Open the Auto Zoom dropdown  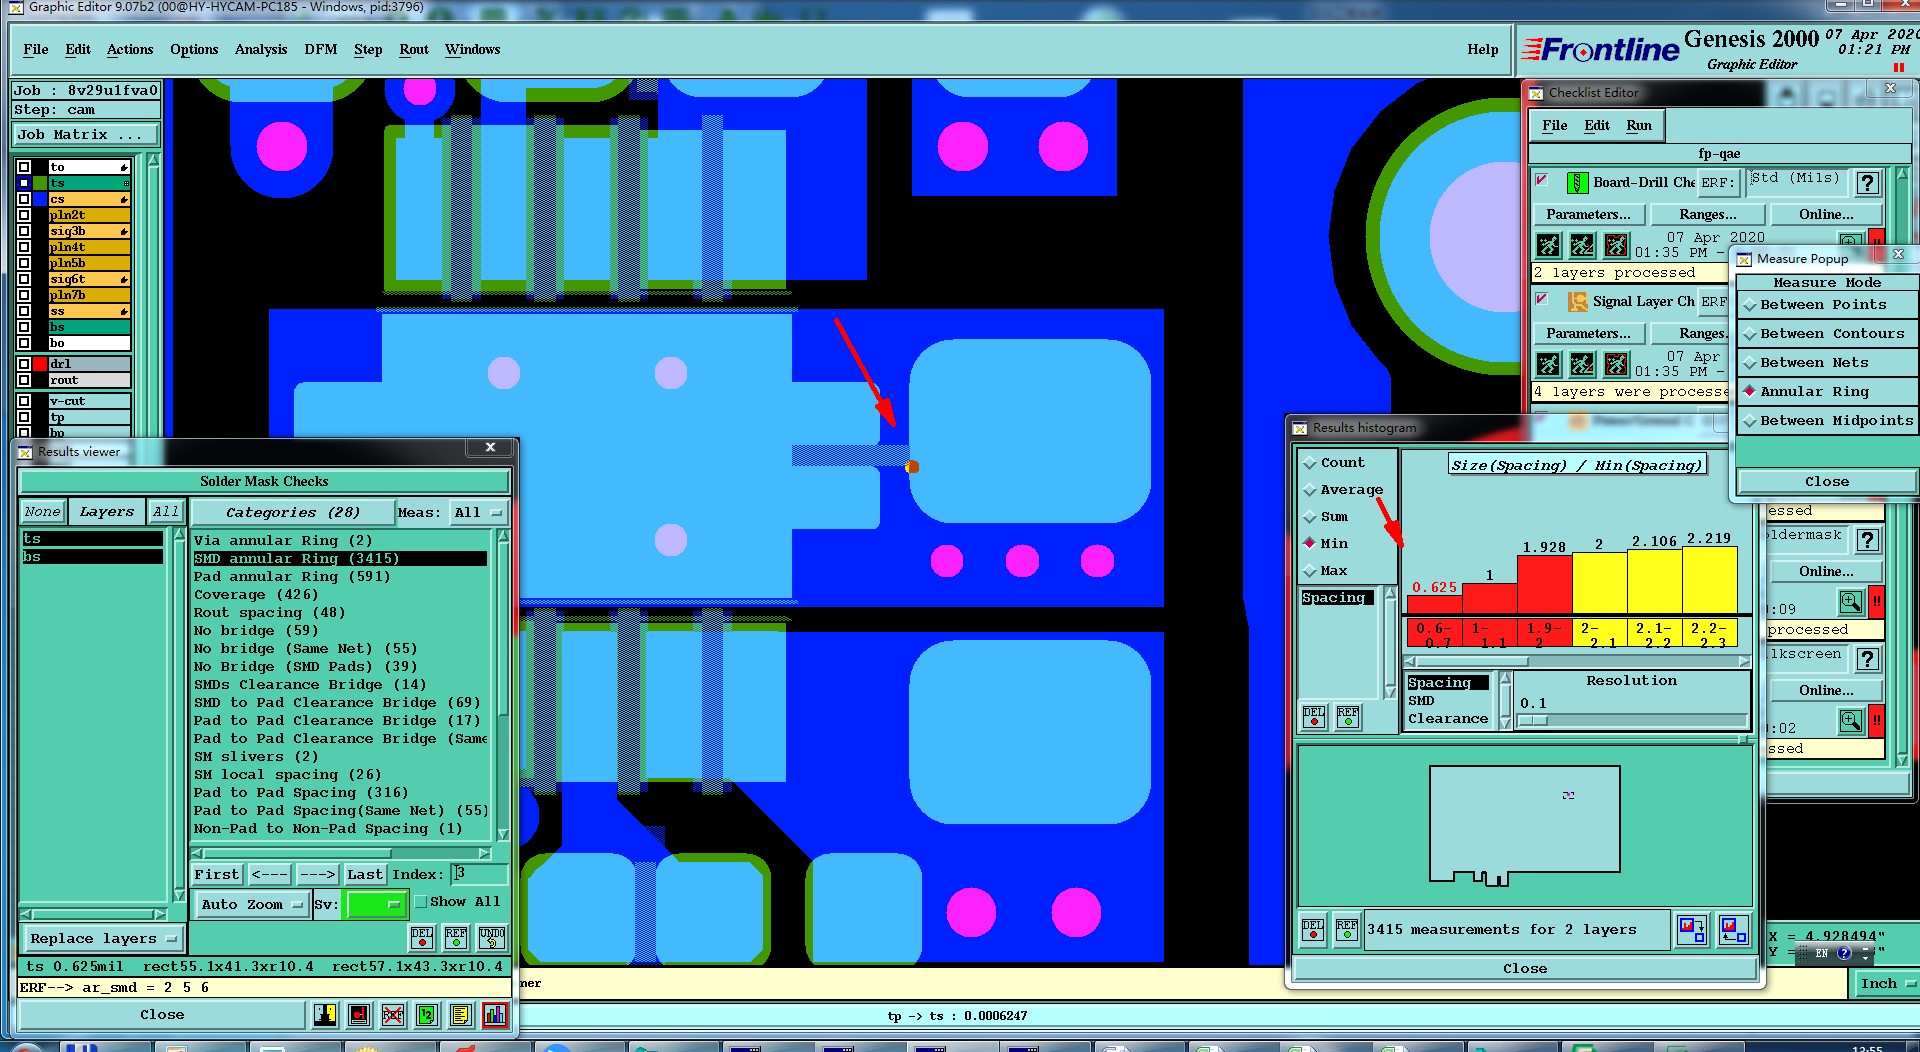click(x=251, y=905)
